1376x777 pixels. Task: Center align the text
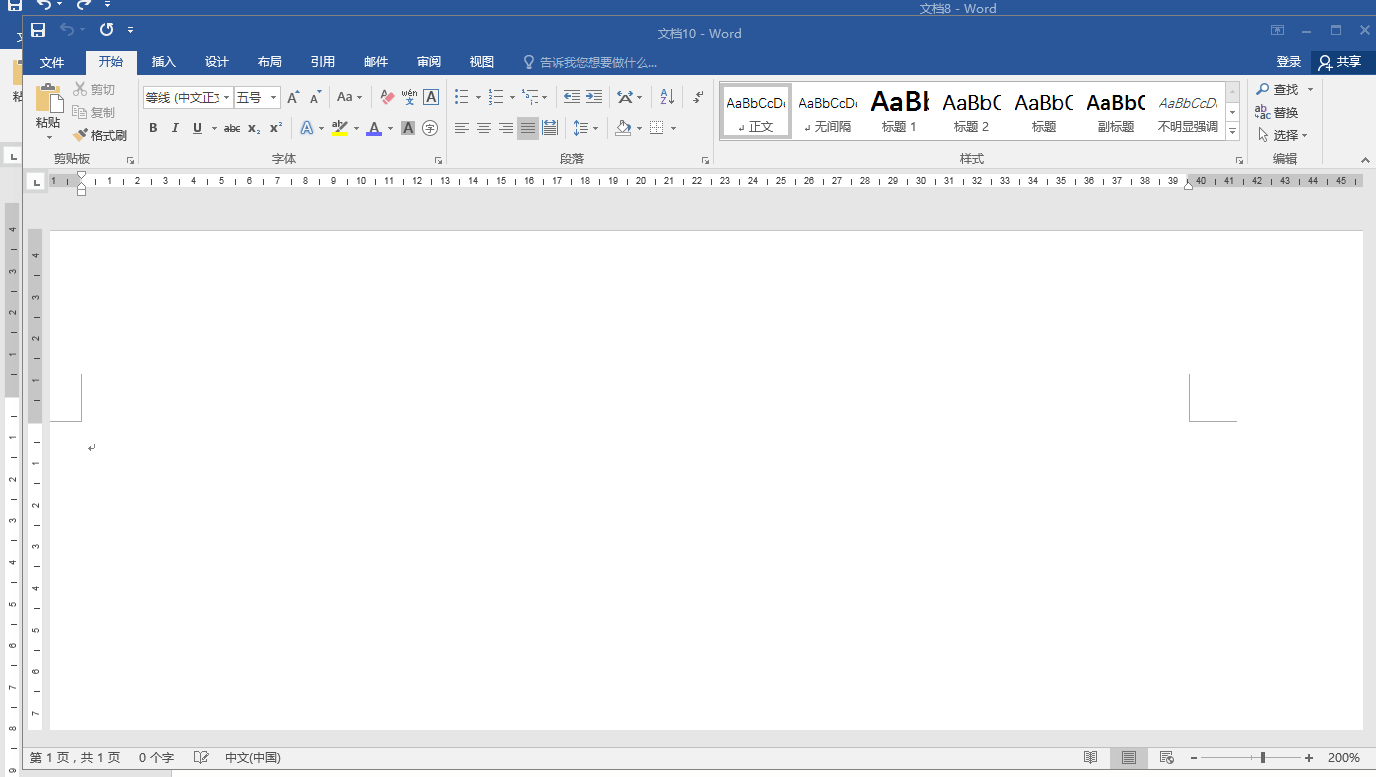click(483, 128)
